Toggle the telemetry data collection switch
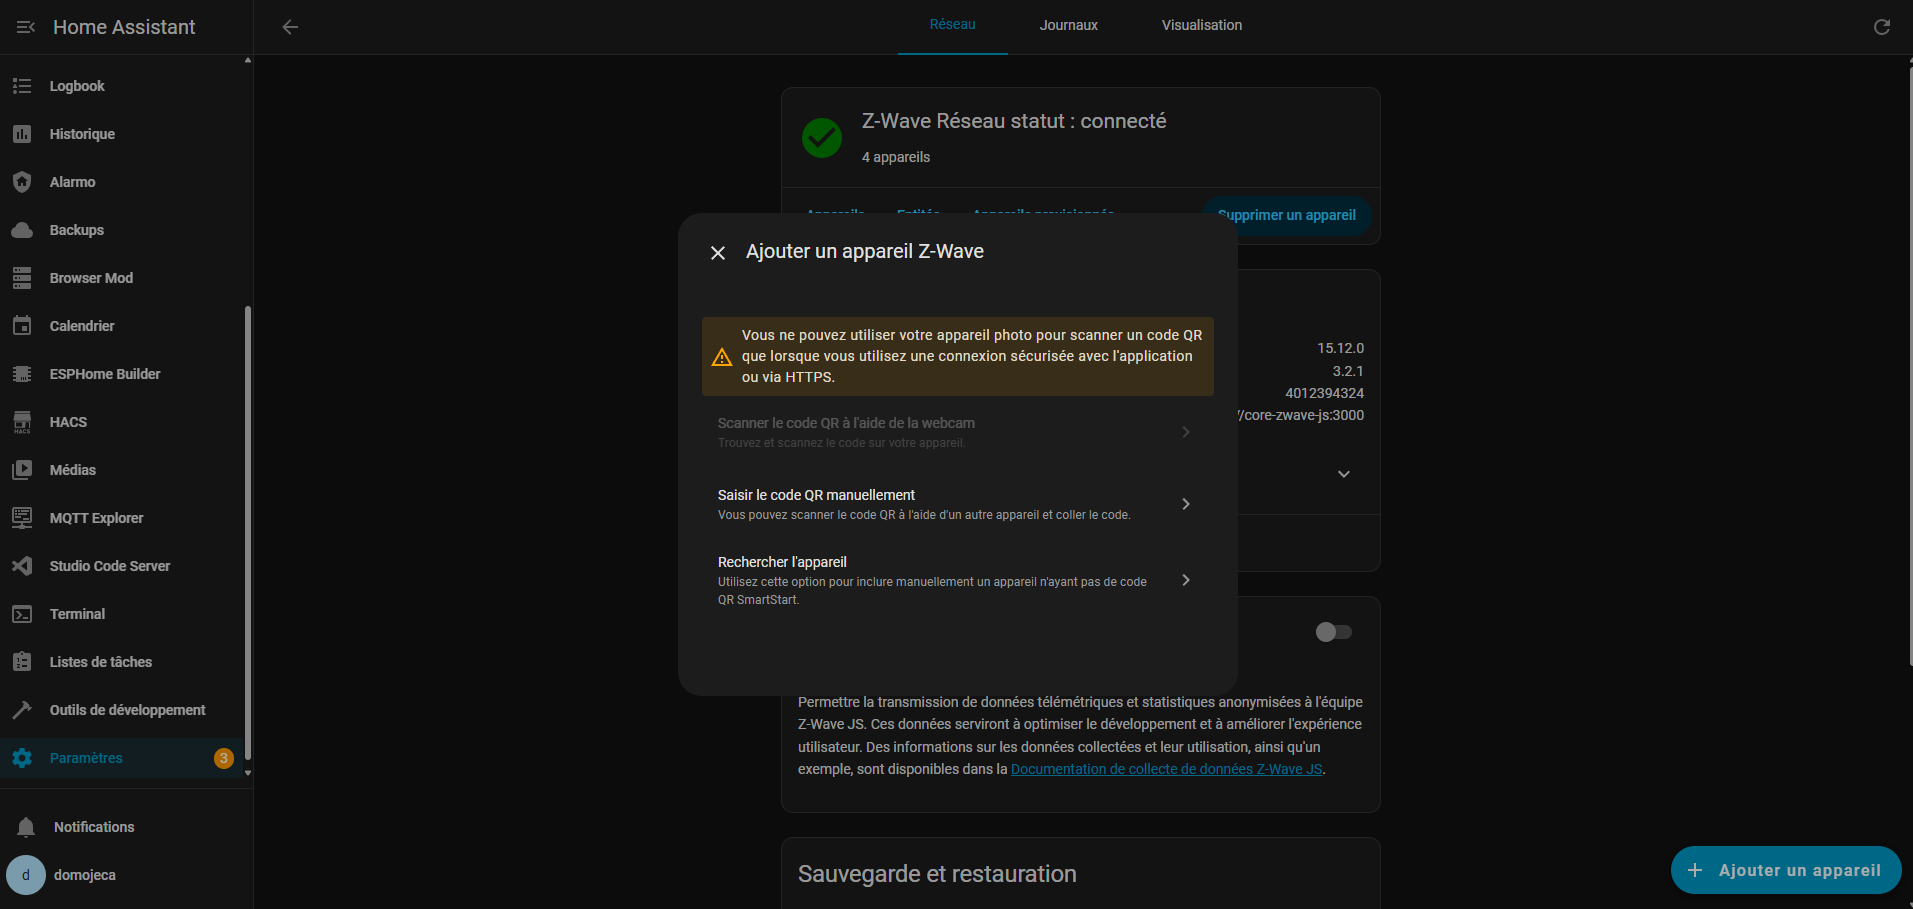Screen dimensions: 1913x909 click(x=1333, y=632)
